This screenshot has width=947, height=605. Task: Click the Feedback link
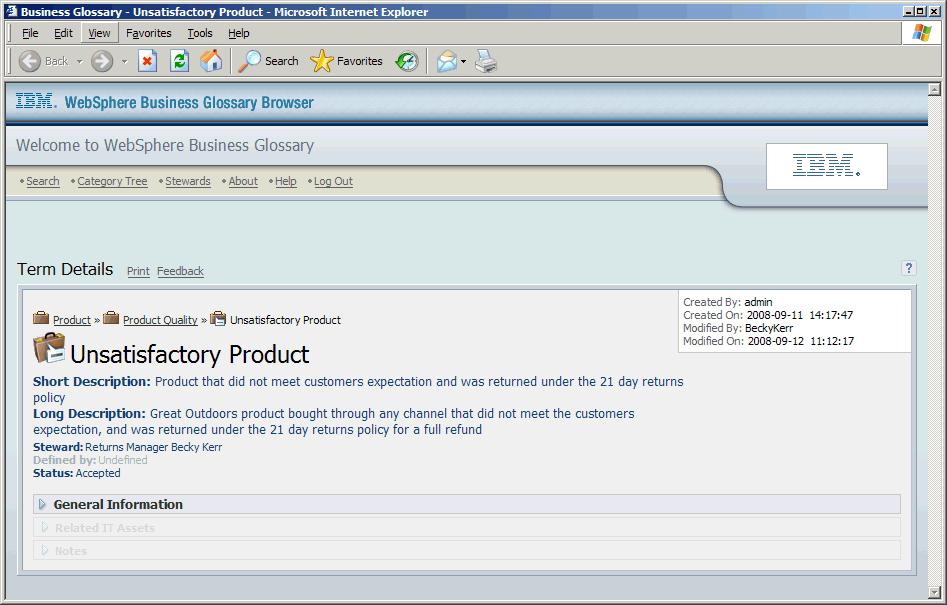(x=181, y=271)
